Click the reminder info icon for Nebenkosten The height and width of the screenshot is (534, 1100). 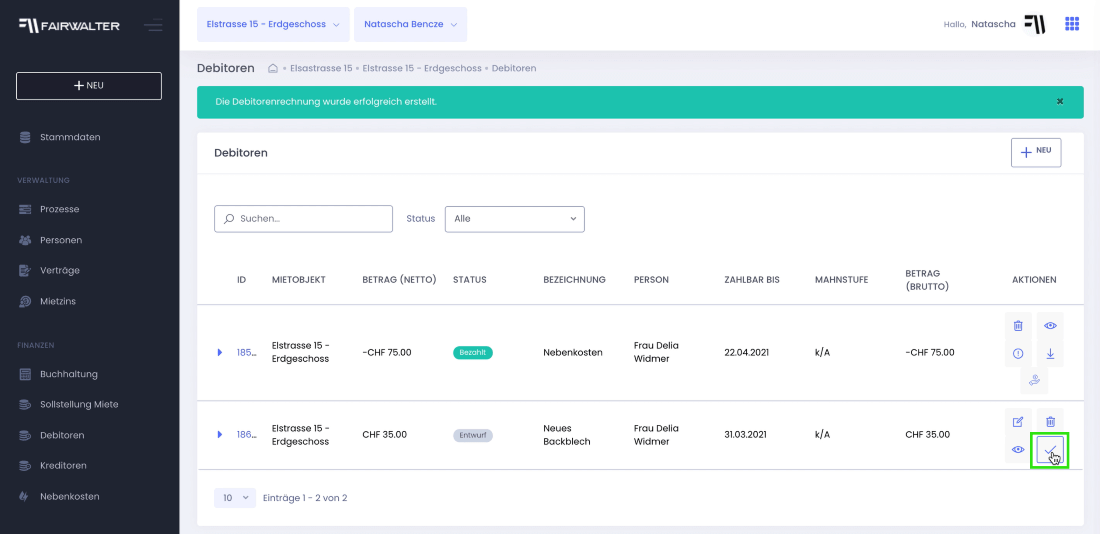[x=1018, y=353]
